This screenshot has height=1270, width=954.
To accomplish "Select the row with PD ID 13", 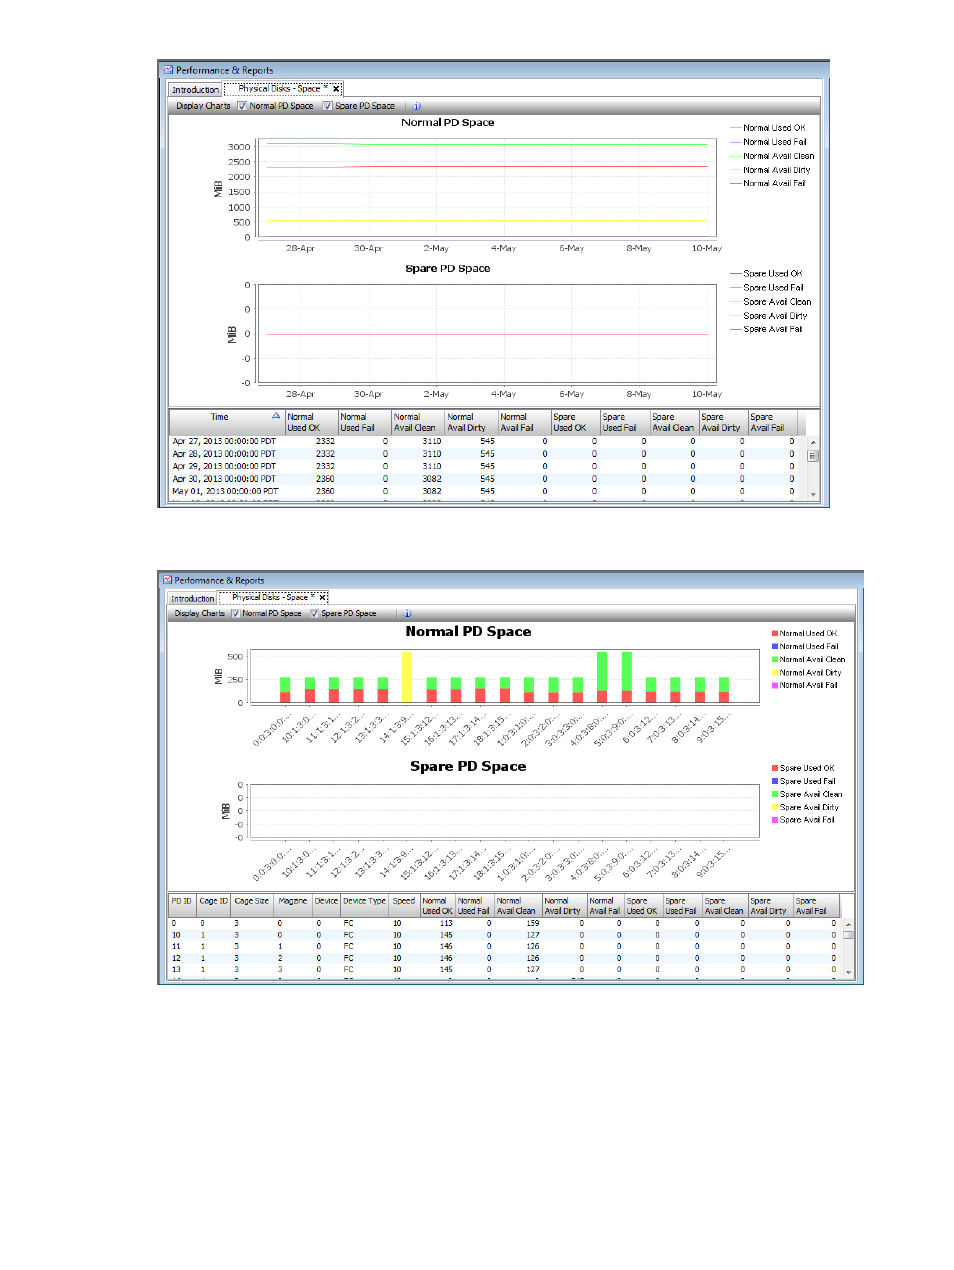I will click(x=505, y=969).
